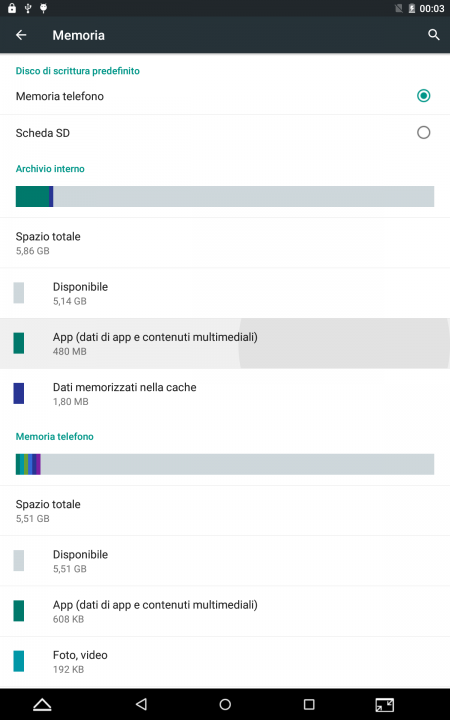
Task: Open recent apps square button
Action: (x=309, y=704)
